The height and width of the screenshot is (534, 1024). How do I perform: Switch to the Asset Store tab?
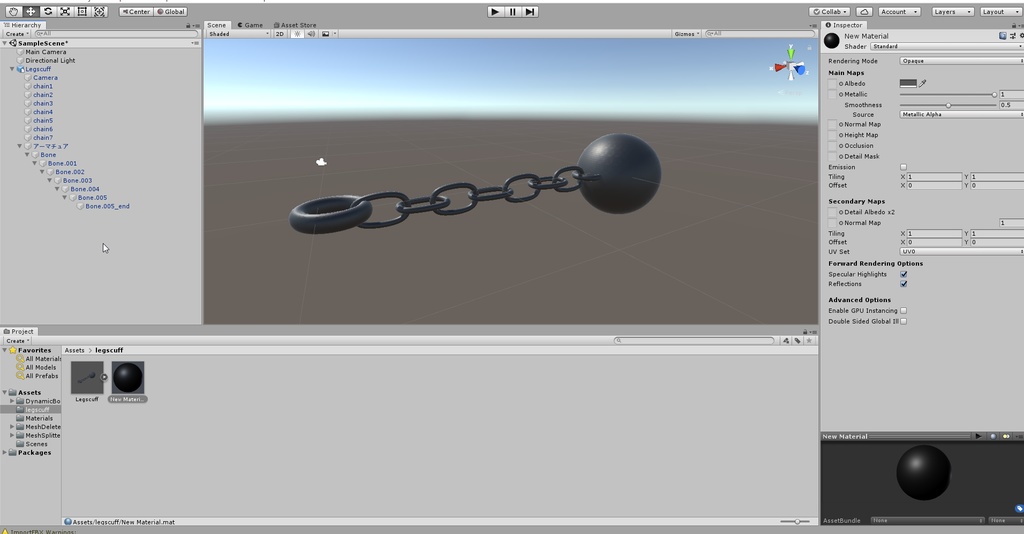click(x=295, y=25)
